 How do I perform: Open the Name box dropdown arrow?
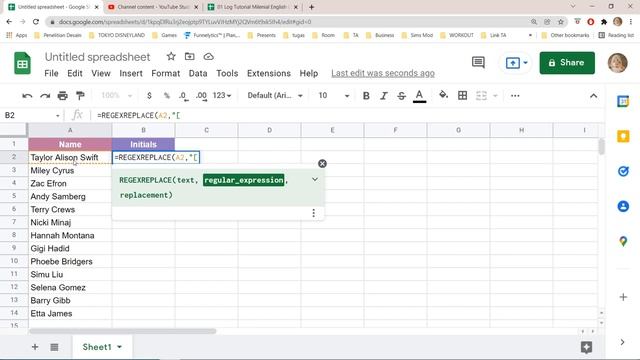tap(58, 116)
